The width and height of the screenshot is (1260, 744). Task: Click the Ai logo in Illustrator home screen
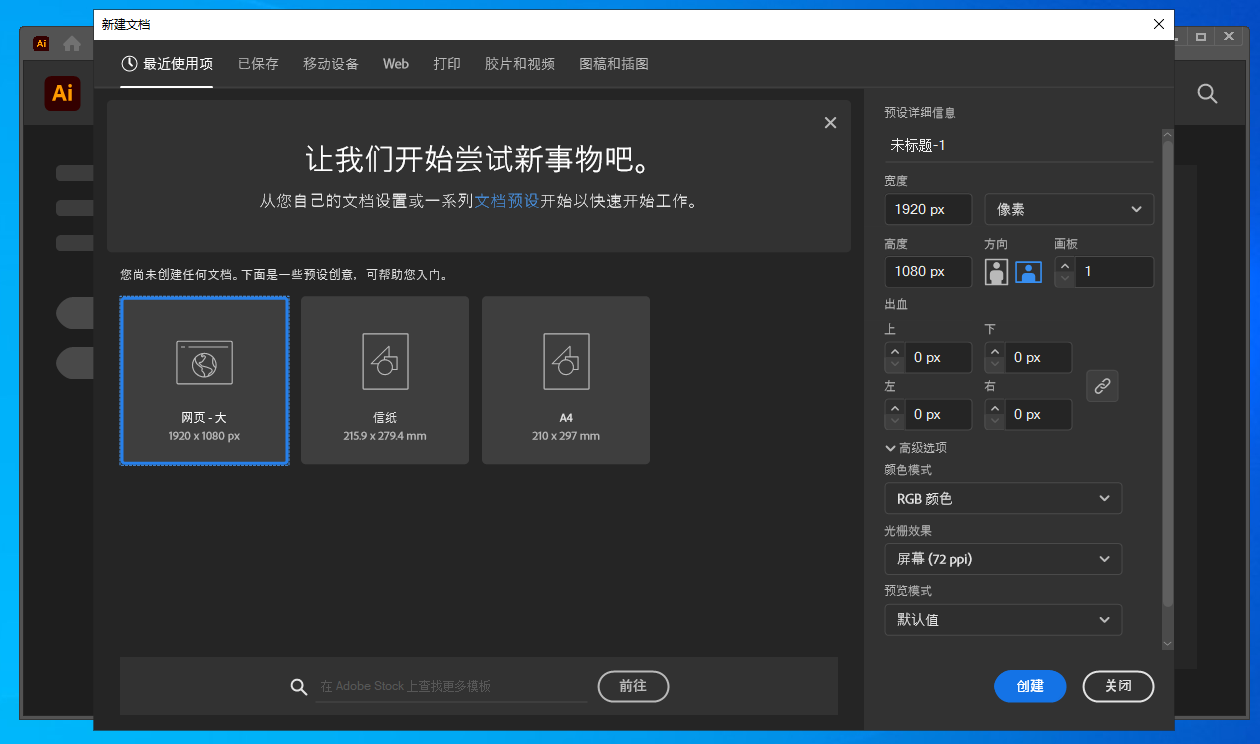pyautogui.click(x=62, y=94)
